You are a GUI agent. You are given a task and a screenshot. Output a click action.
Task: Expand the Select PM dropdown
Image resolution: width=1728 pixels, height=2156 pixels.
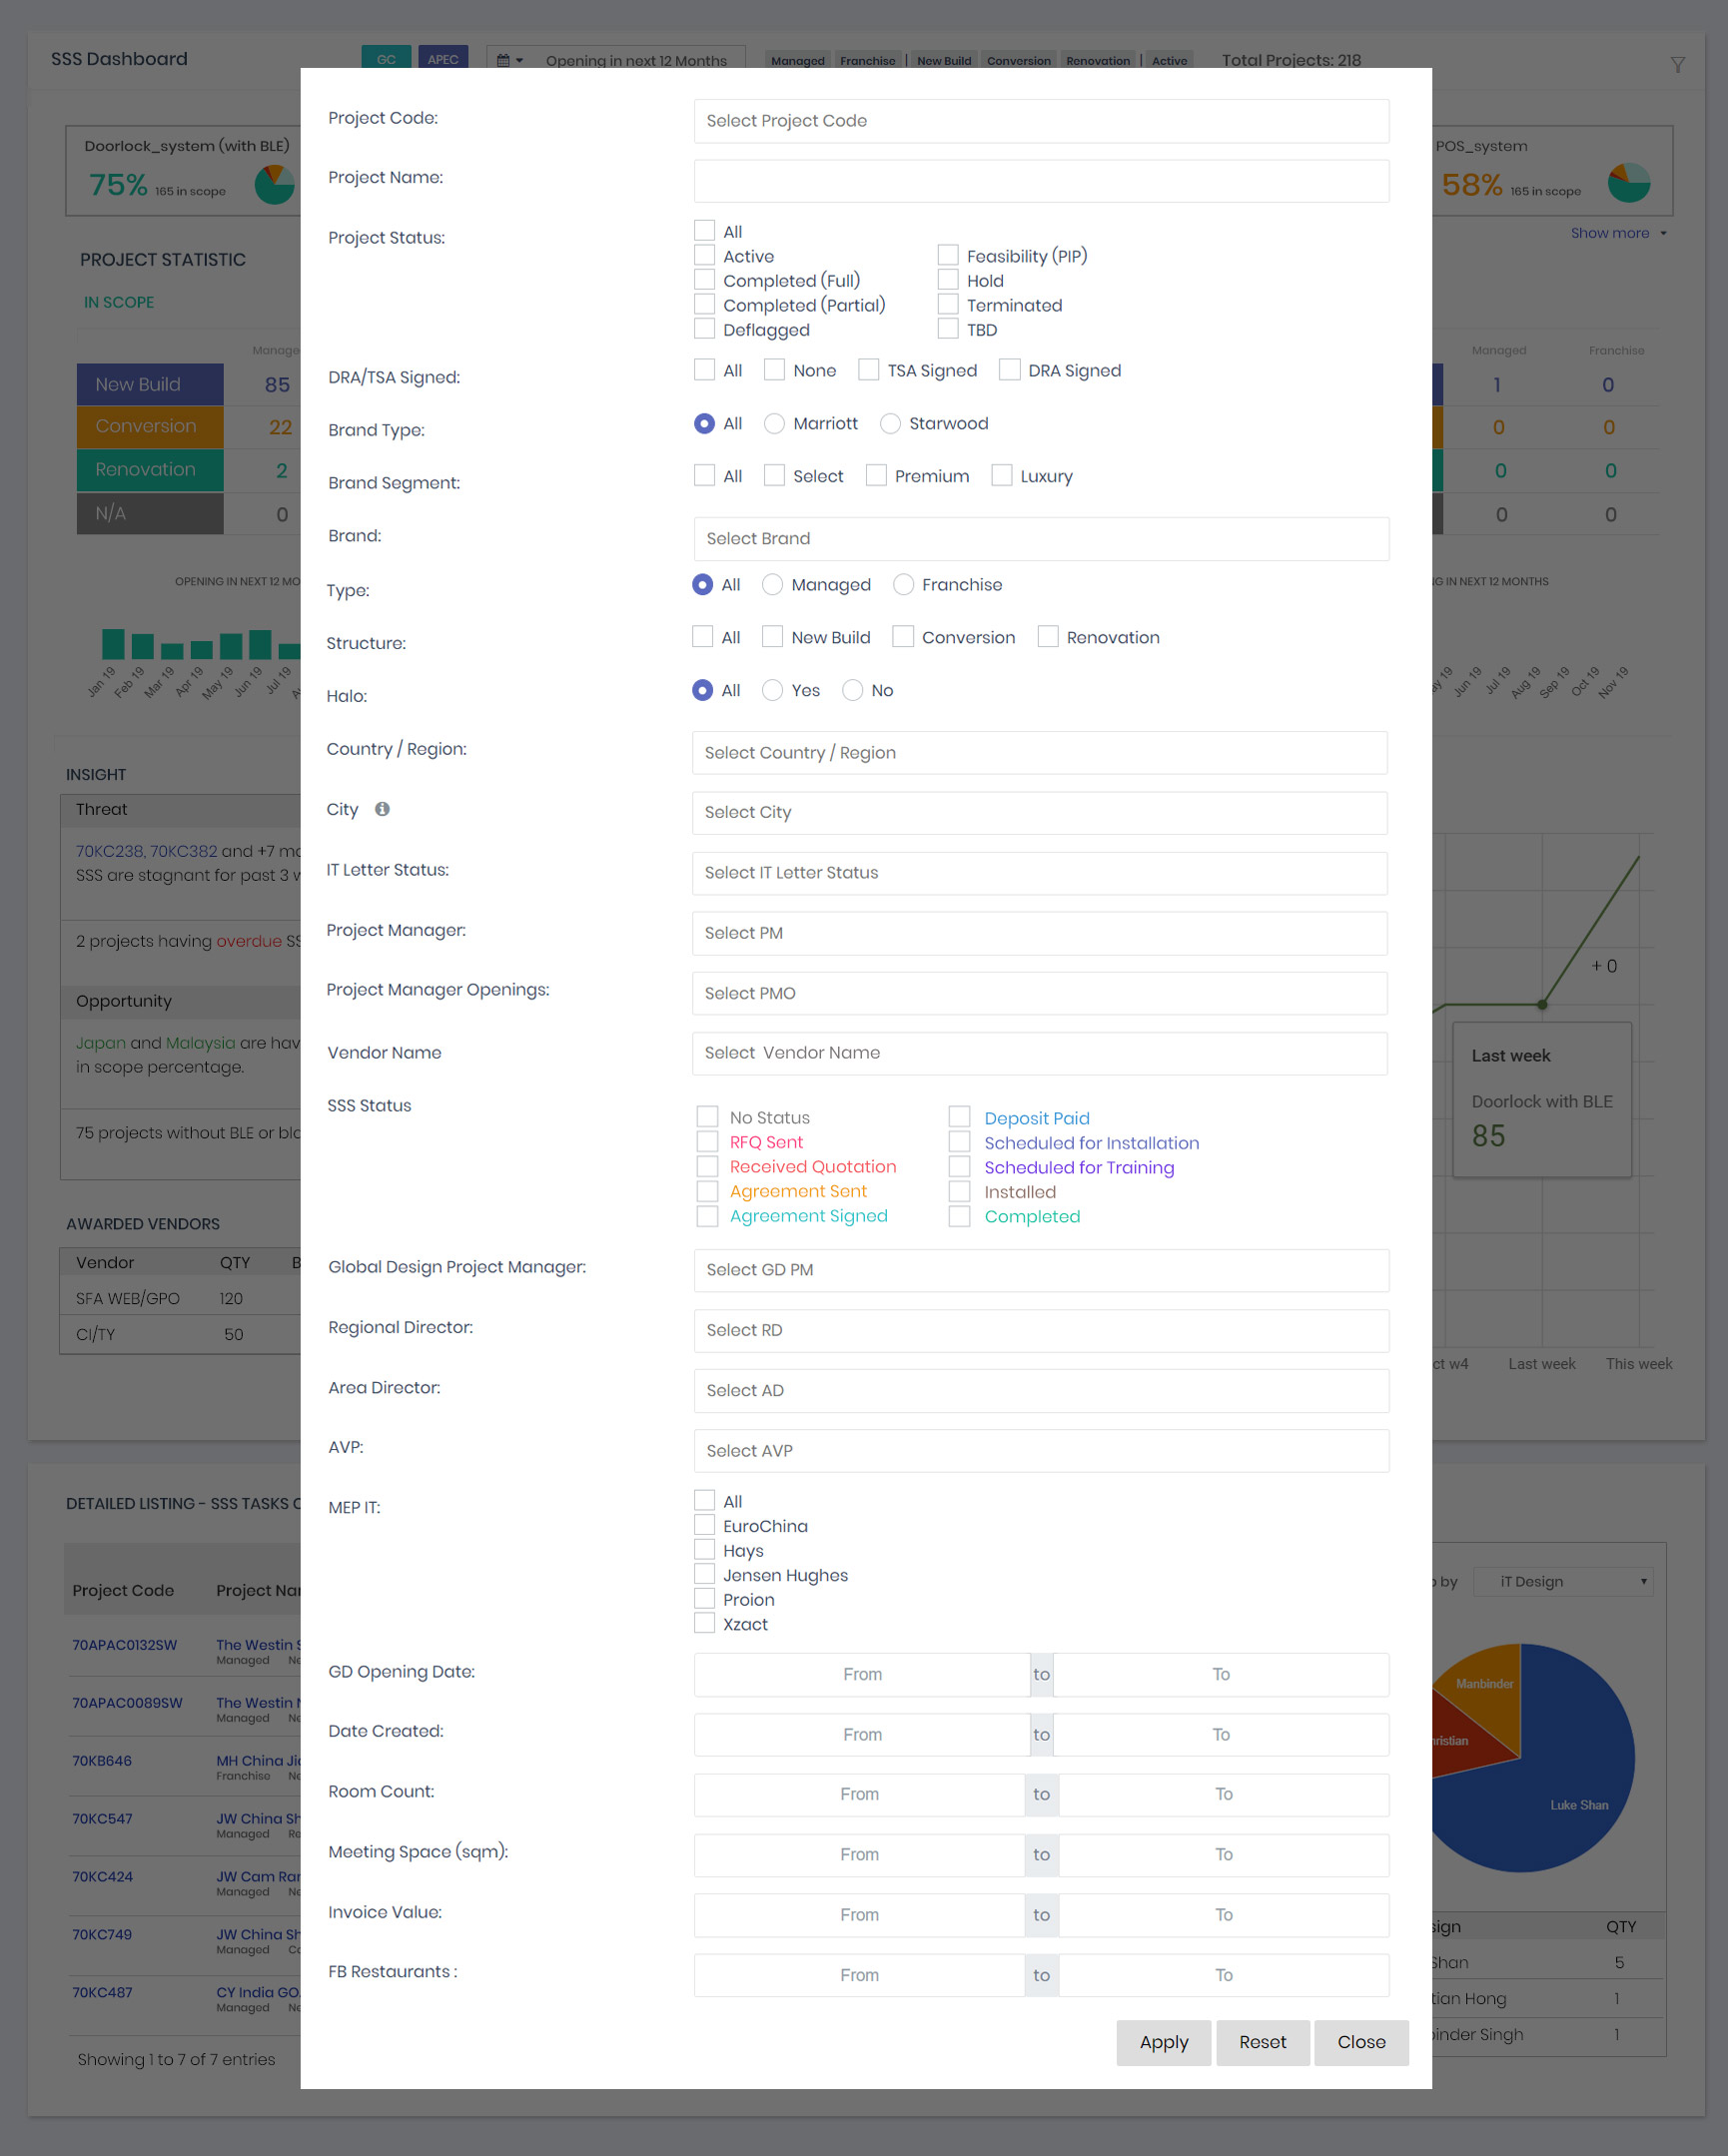1039,933
